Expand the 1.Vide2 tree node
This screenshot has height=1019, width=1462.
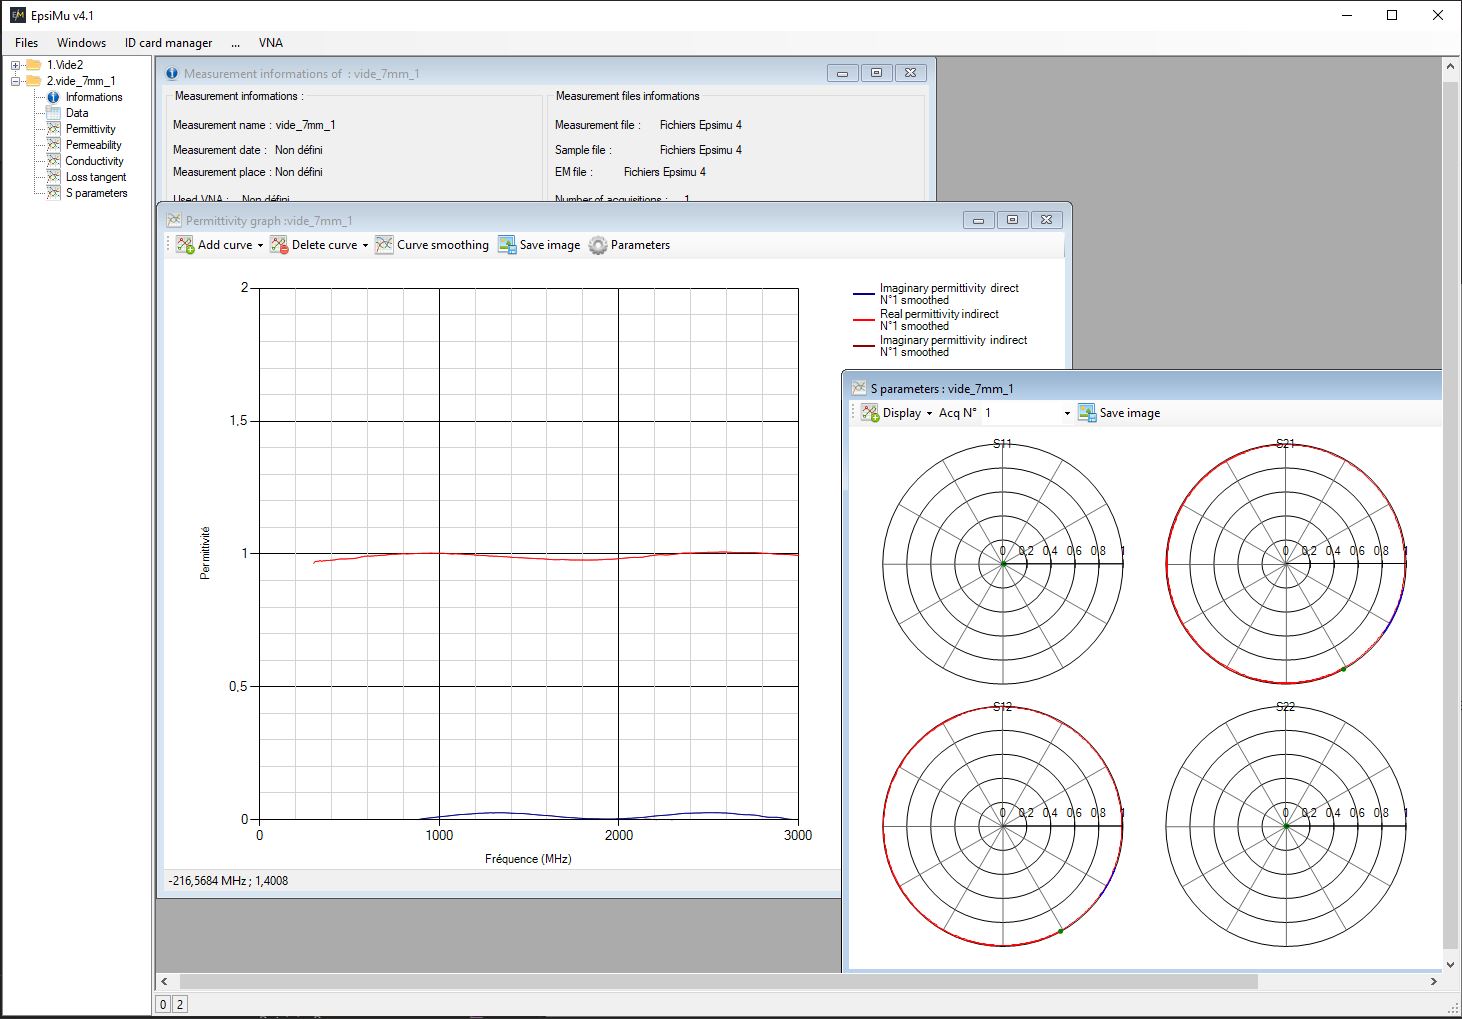16,65
